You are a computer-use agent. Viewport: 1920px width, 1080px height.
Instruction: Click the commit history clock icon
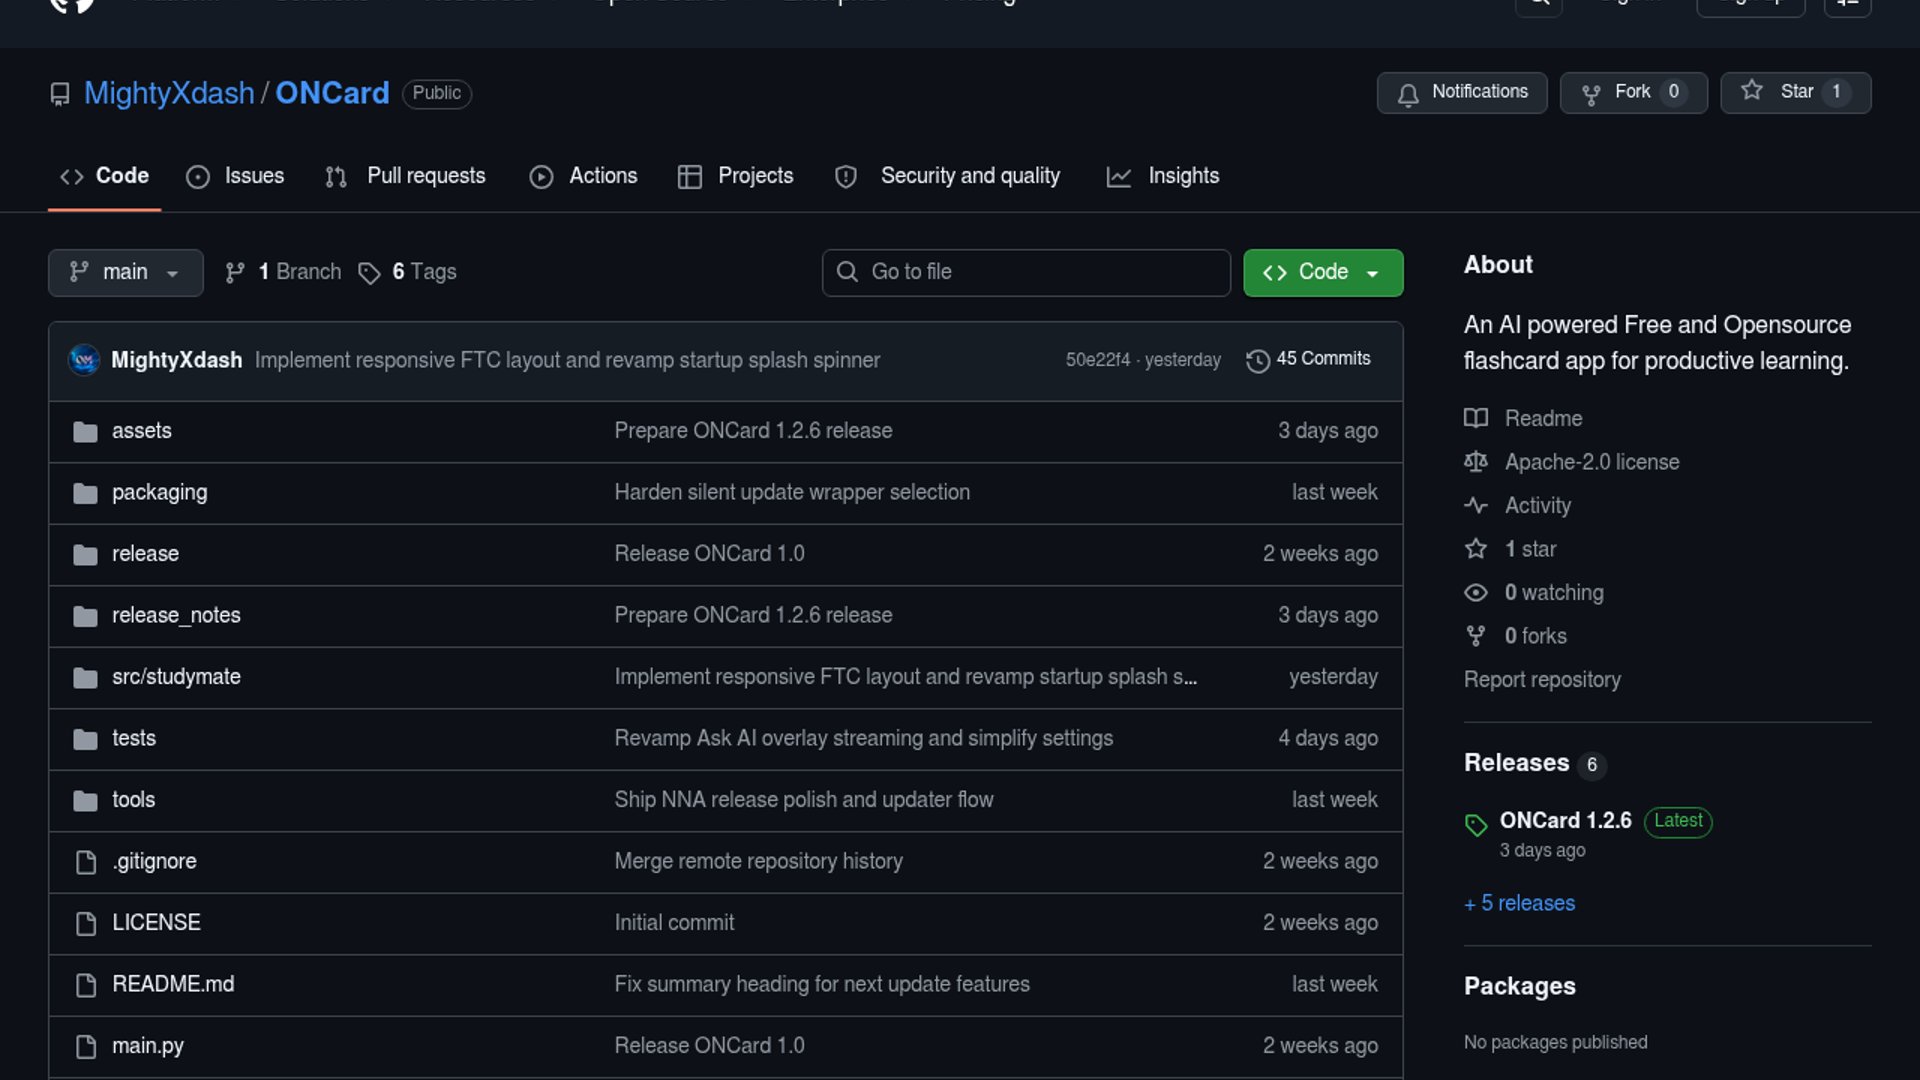1257,360
